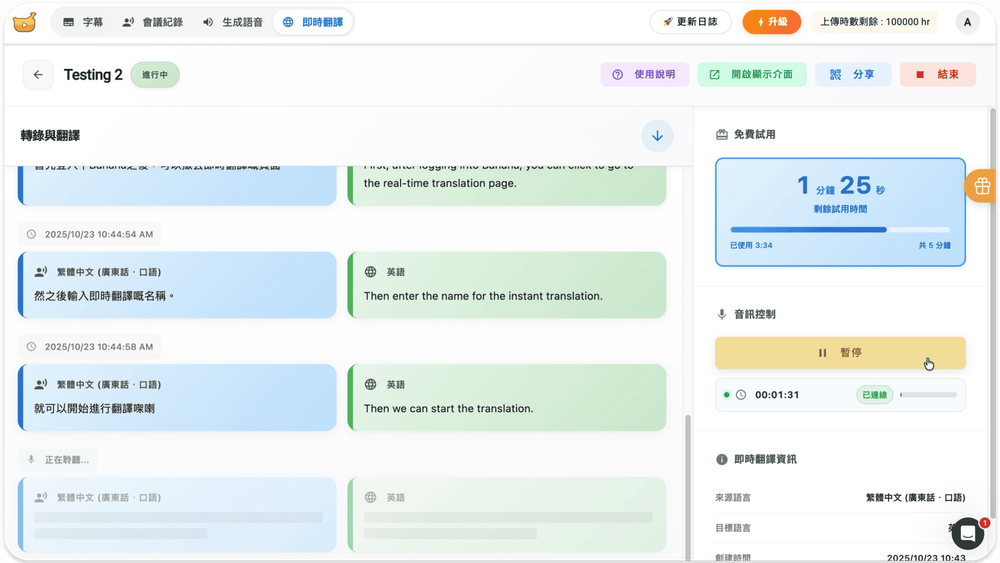The height and width of the screenshot is (563, 1000).
Task: Click the 分享 share button
Action: [x=853, y=75]
